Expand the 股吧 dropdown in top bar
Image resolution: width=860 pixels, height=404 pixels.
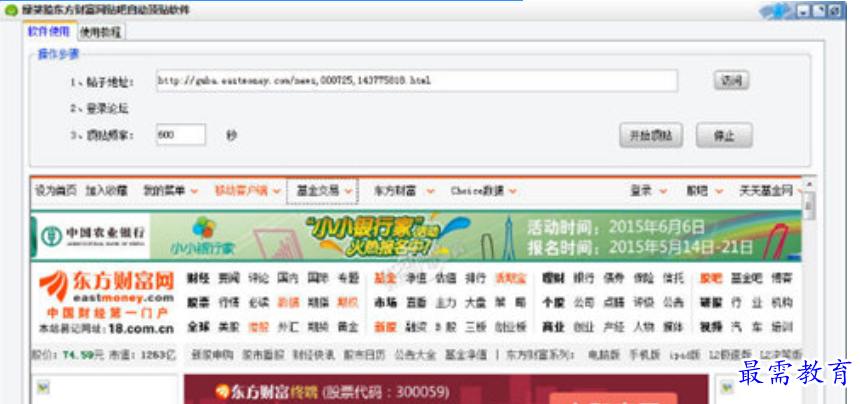click(x=704, y=191)
